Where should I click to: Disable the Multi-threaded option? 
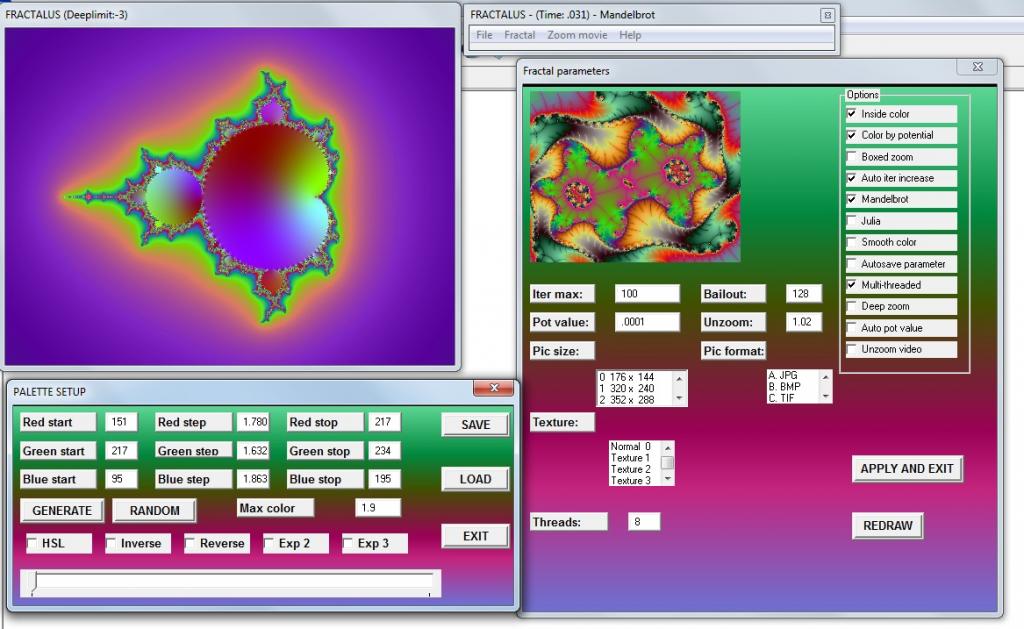tap(852, 285)
